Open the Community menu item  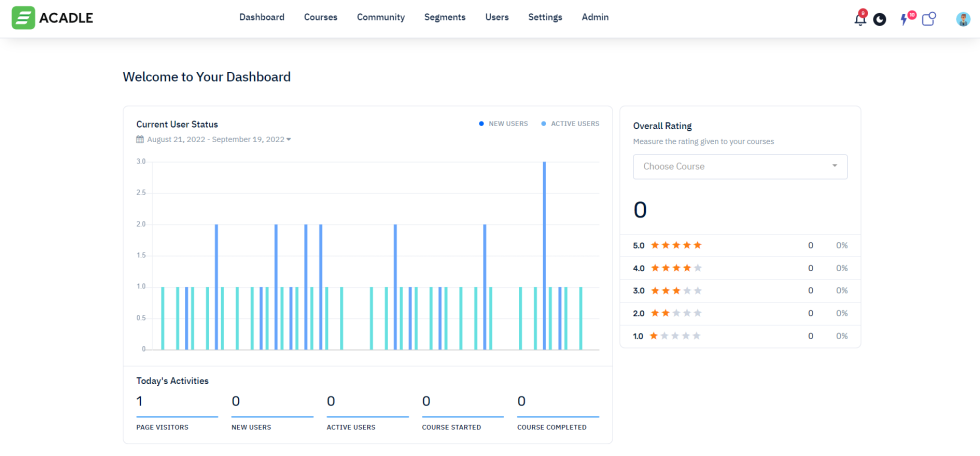(x=380, y=17)
